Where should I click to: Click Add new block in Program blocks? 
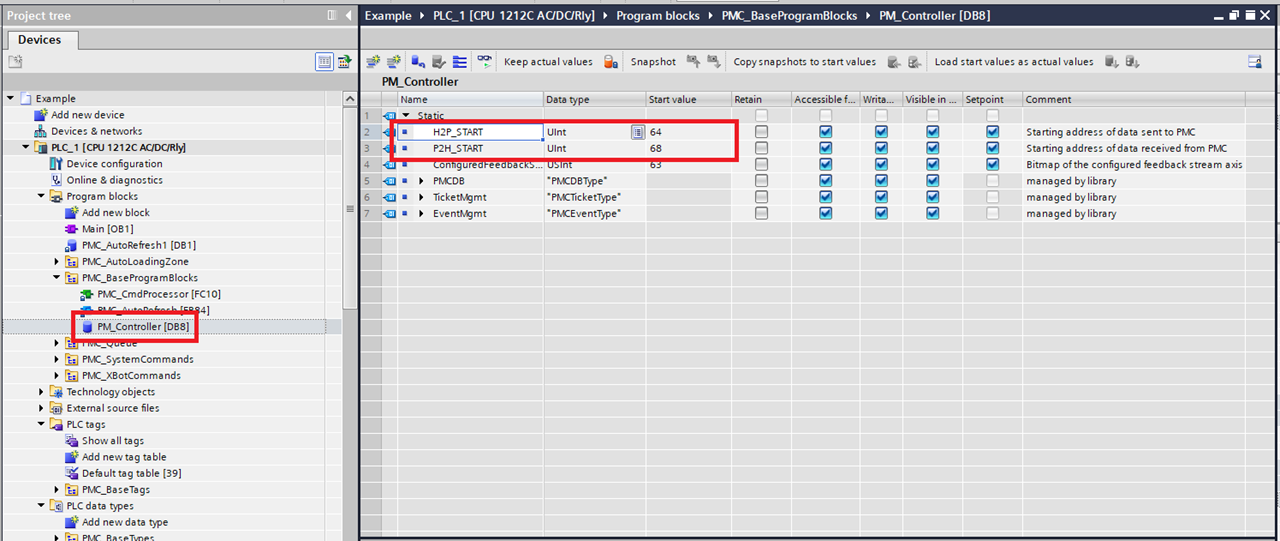click(x=115, y=213)
